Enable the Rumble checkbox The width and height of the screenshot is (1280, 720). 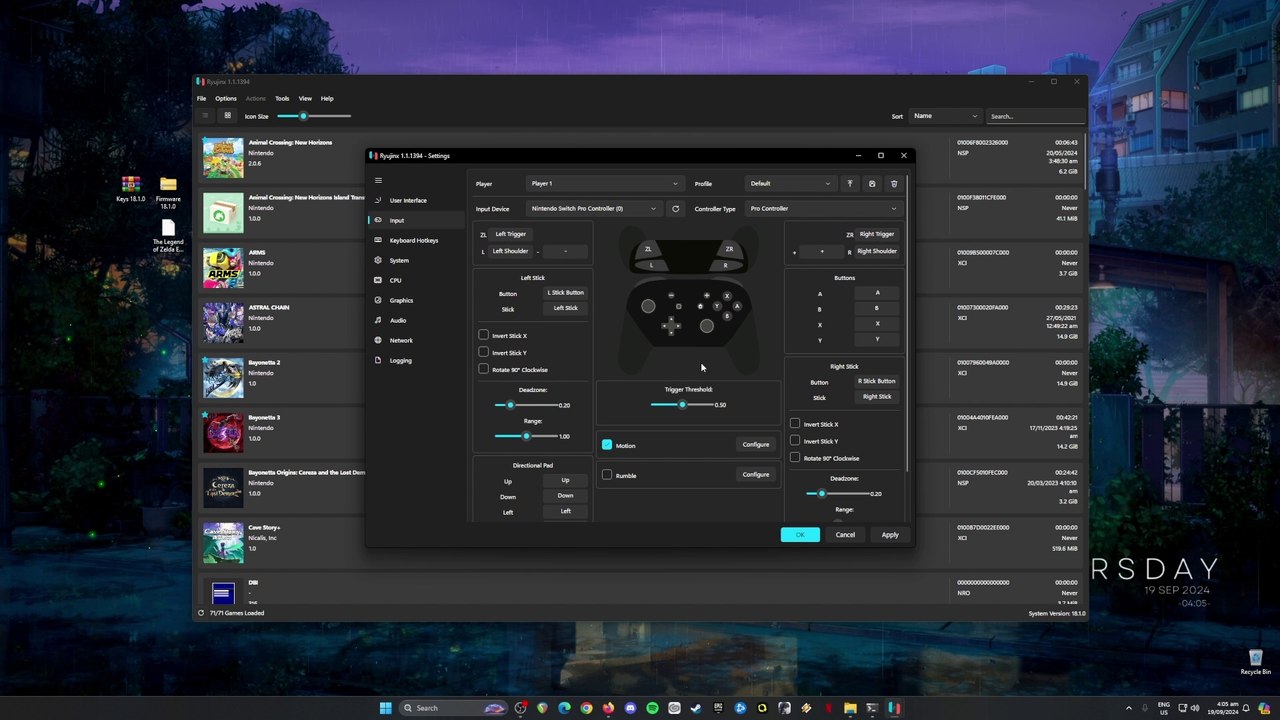[x=607, y=475]
